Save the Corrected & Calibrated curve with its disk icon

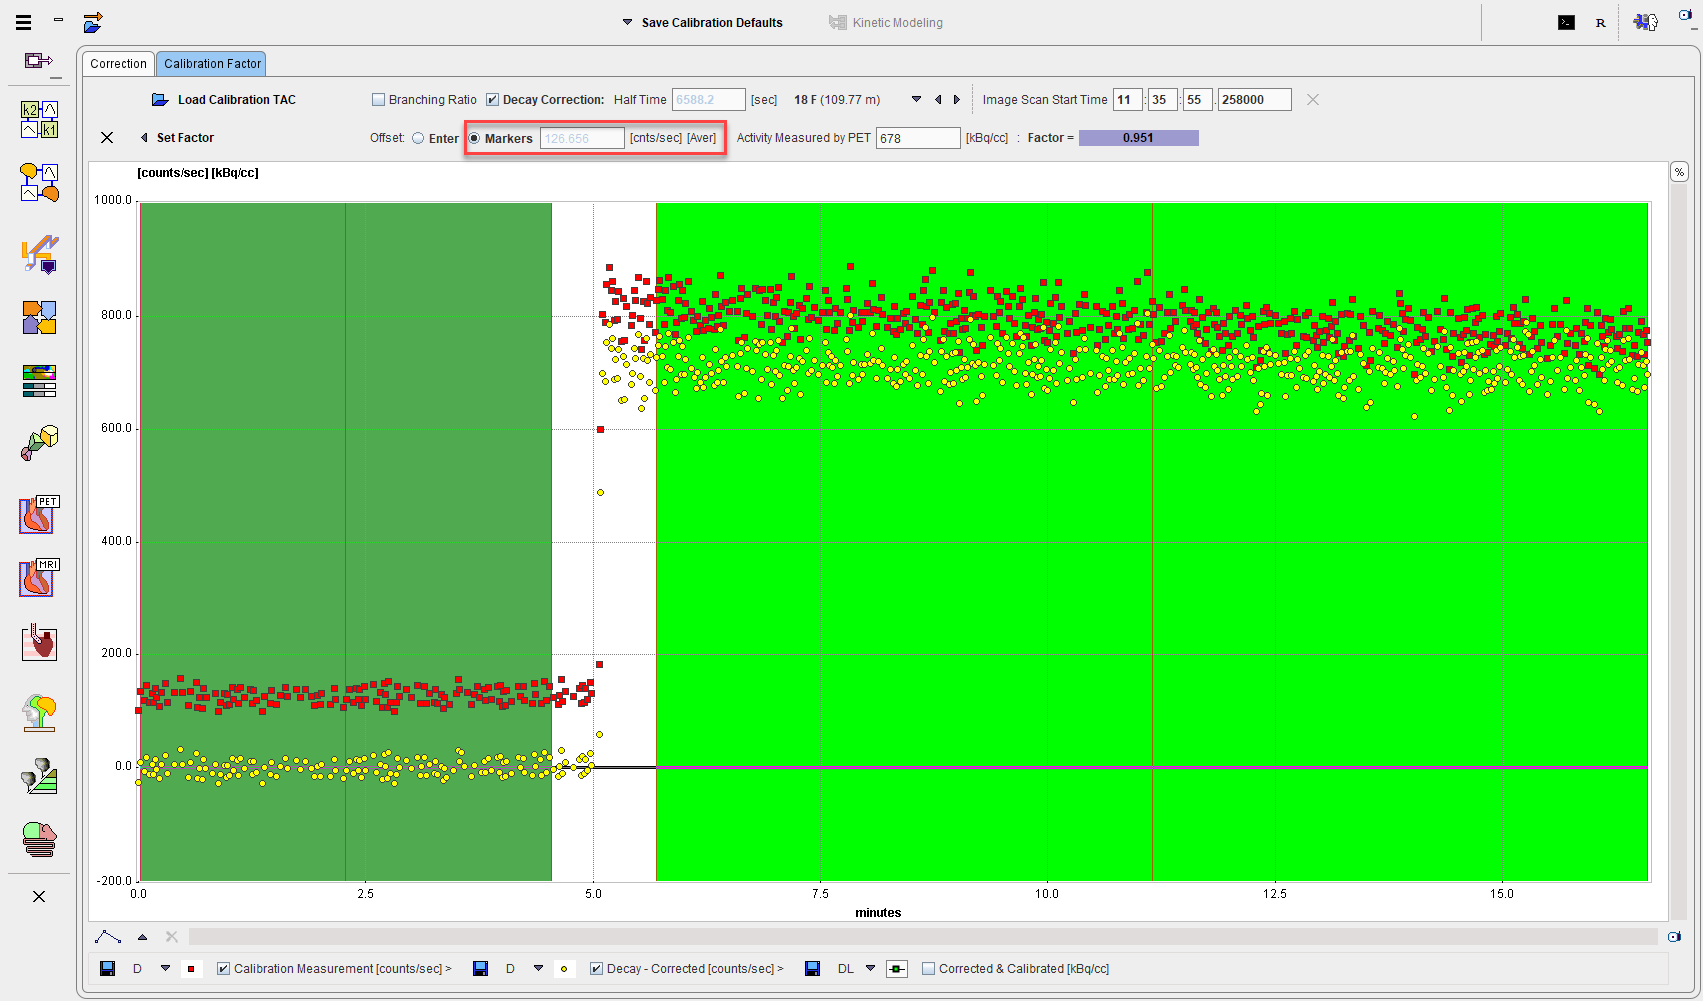(812, 968)
